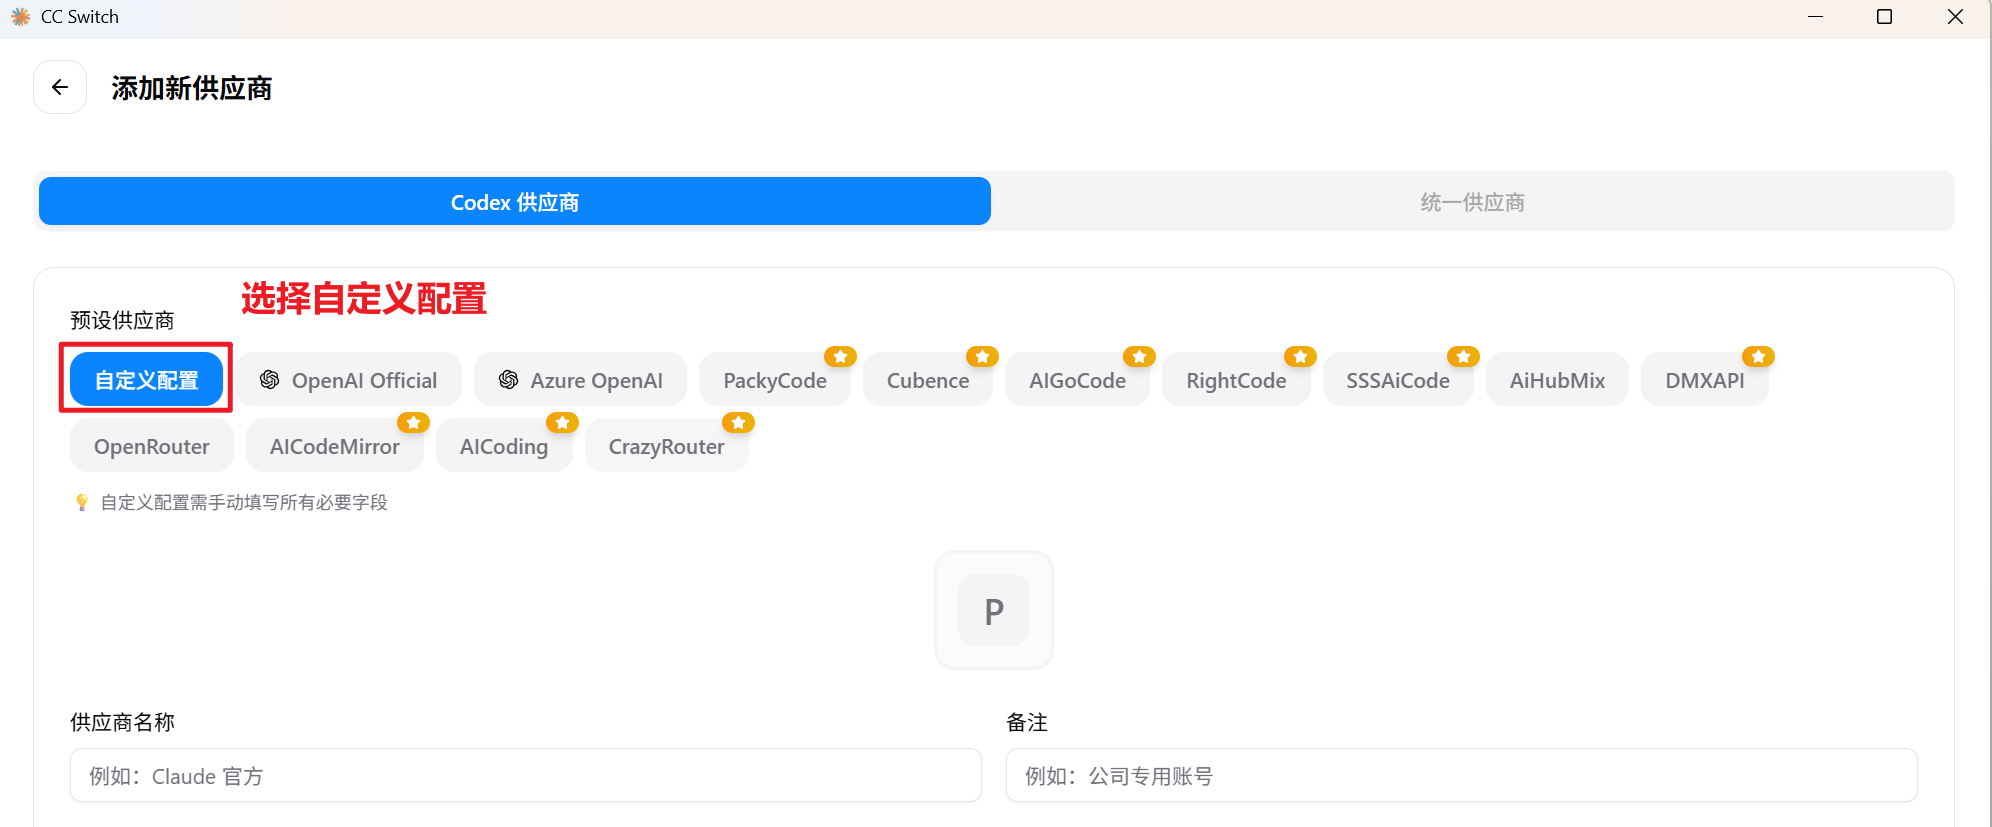
Task: Click the OpenAI logo in Azure OpenAI
Action: (x=508, y=380)
